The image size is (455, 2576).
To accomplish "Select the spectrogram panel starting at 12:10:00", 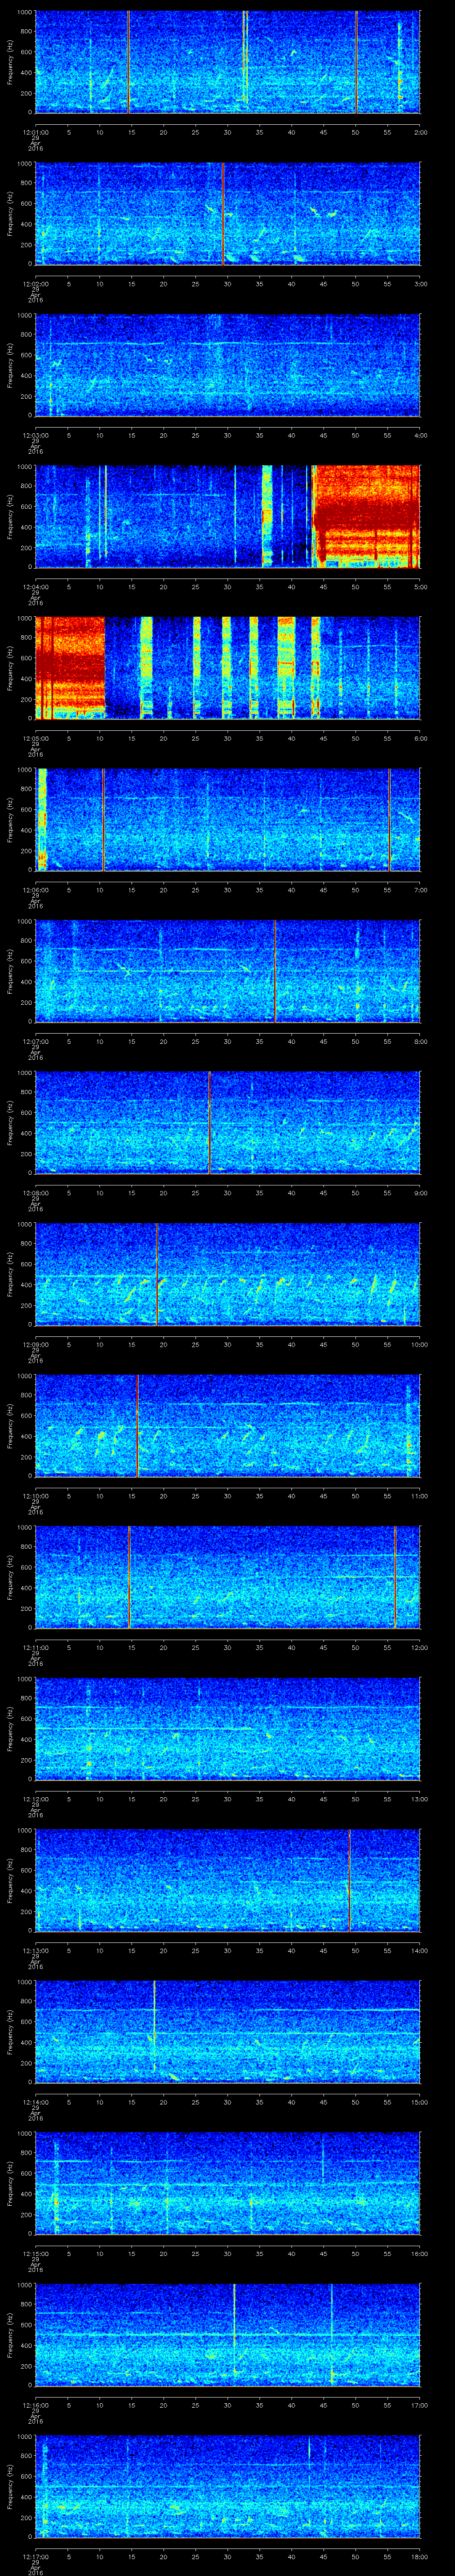I will (228, 1426).
